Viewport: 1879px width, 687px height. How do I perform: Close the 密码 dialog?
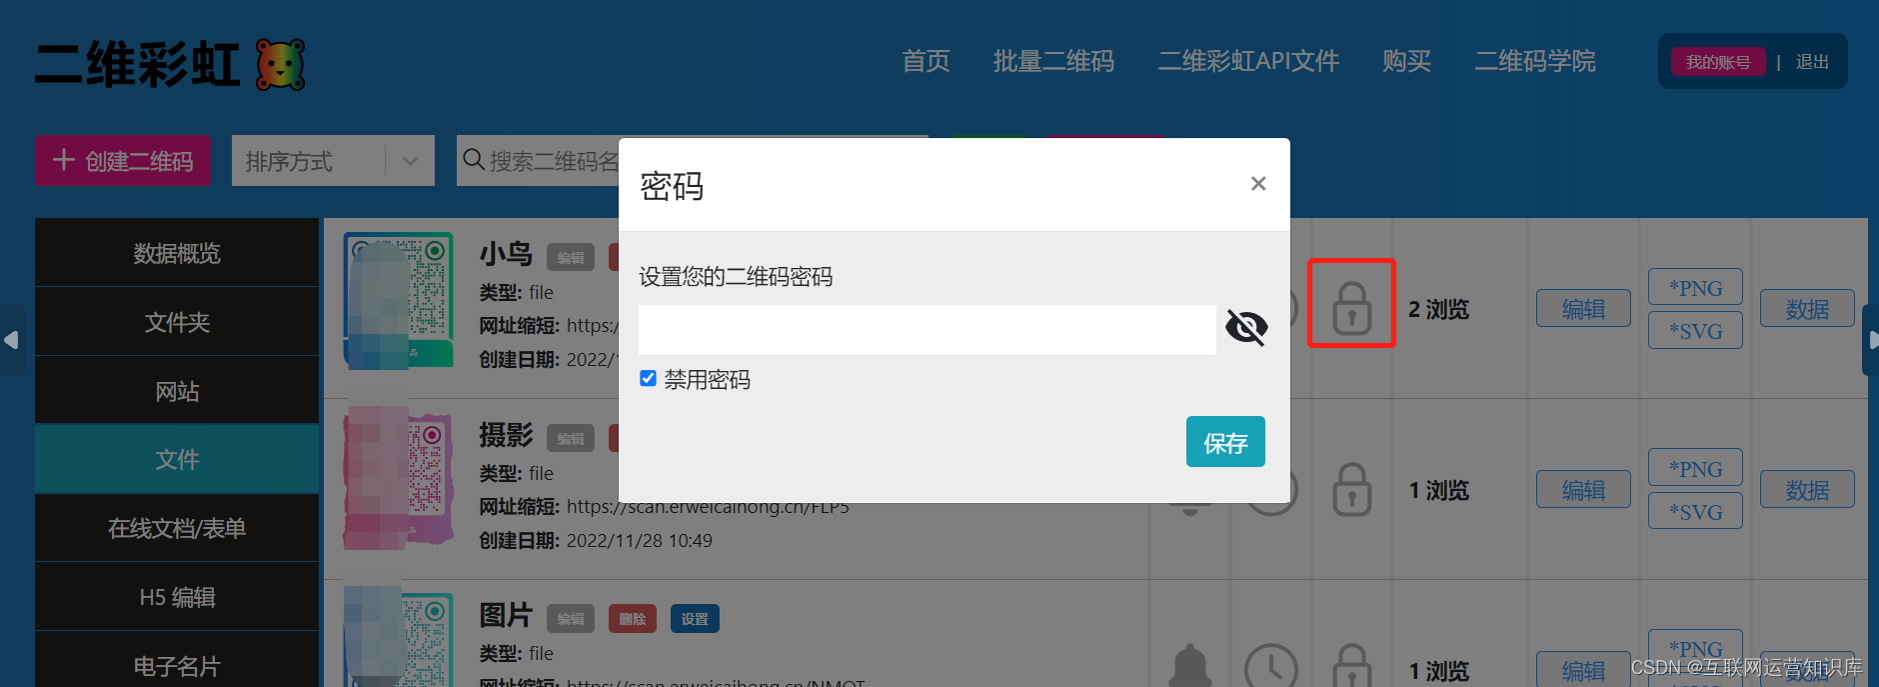click(1258, 183)
